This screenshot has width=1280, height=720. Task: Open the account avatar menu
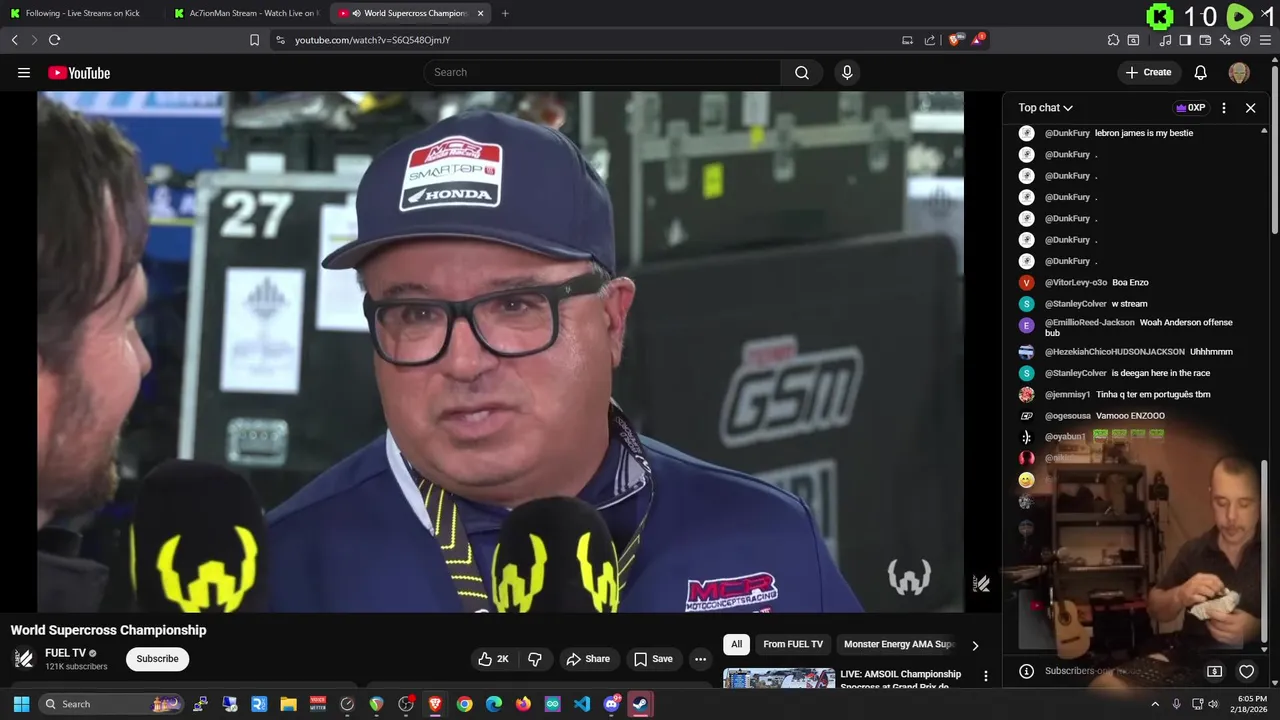[x=1239, y=72]
